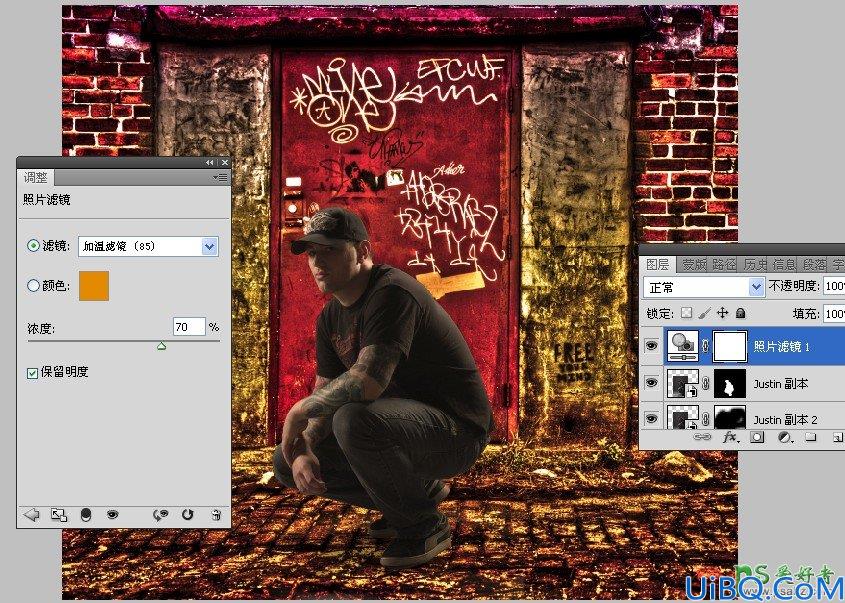Click the orange color swatch

(94, 286)
